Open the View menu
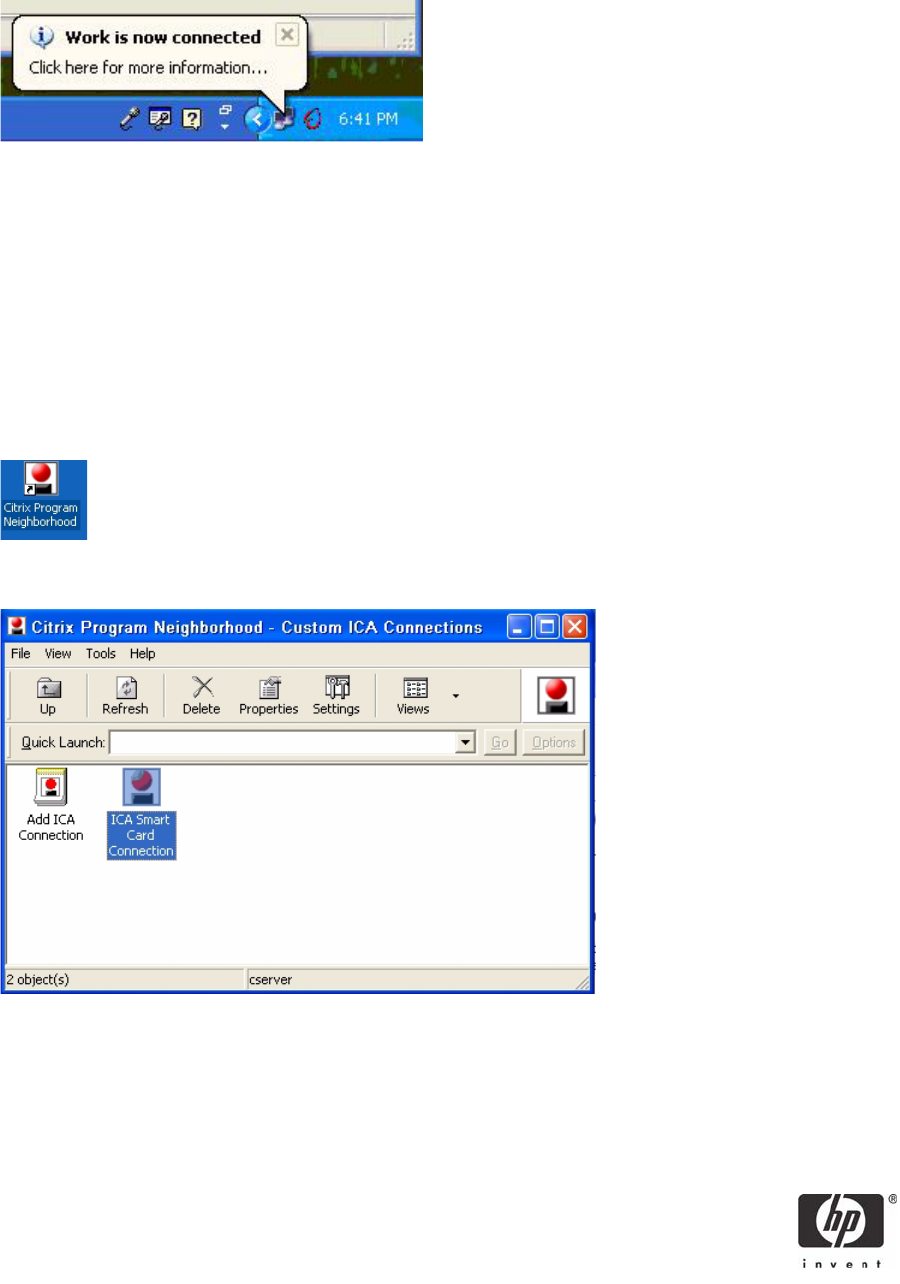The height and width of the screenshot is (1284, 900). coord(58,654)
